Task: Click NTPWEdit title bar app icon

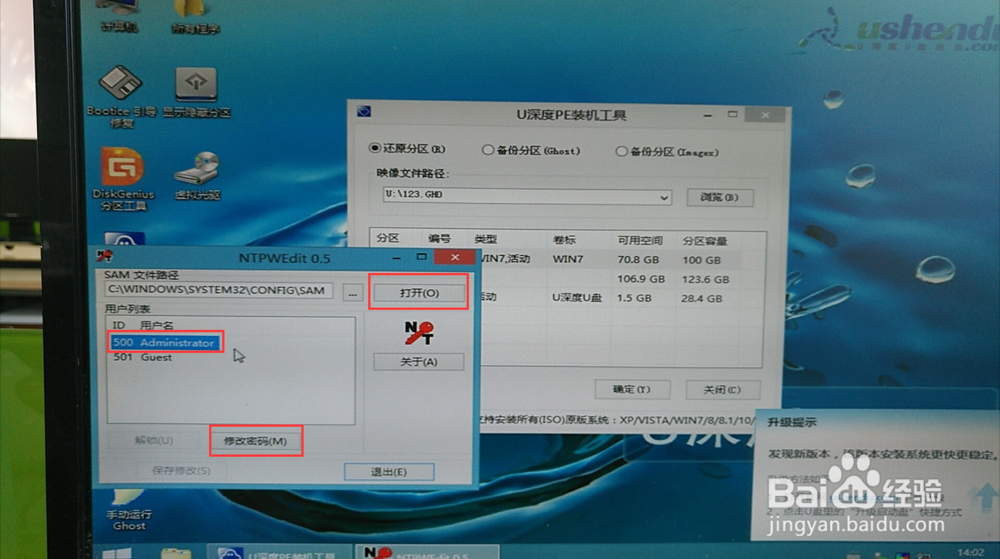Action: [x=105, y=257]
